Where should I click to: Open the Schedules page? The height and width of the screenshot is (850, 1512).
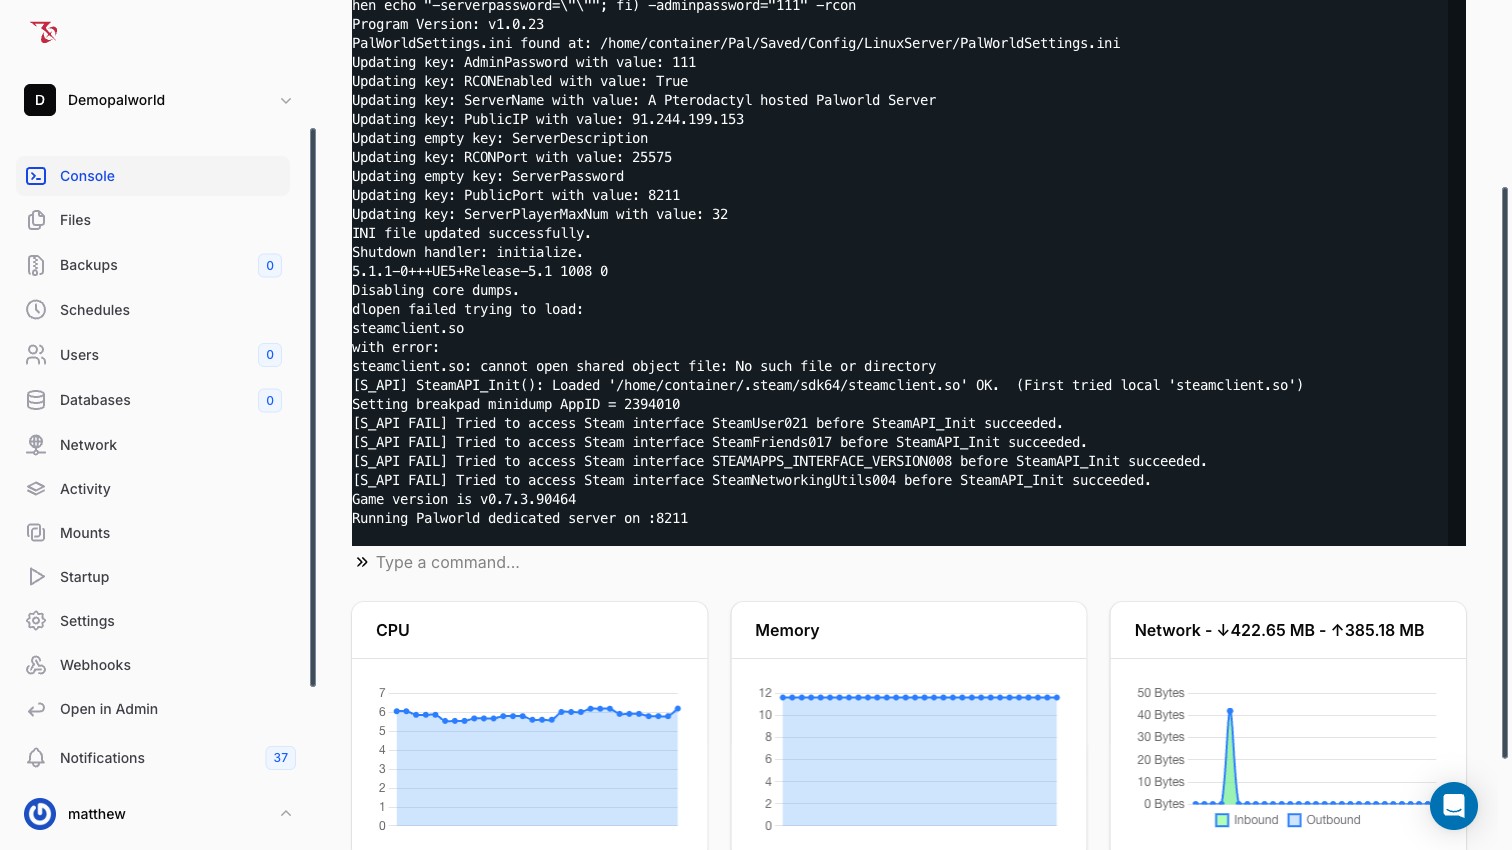click(x=153, y=310)
